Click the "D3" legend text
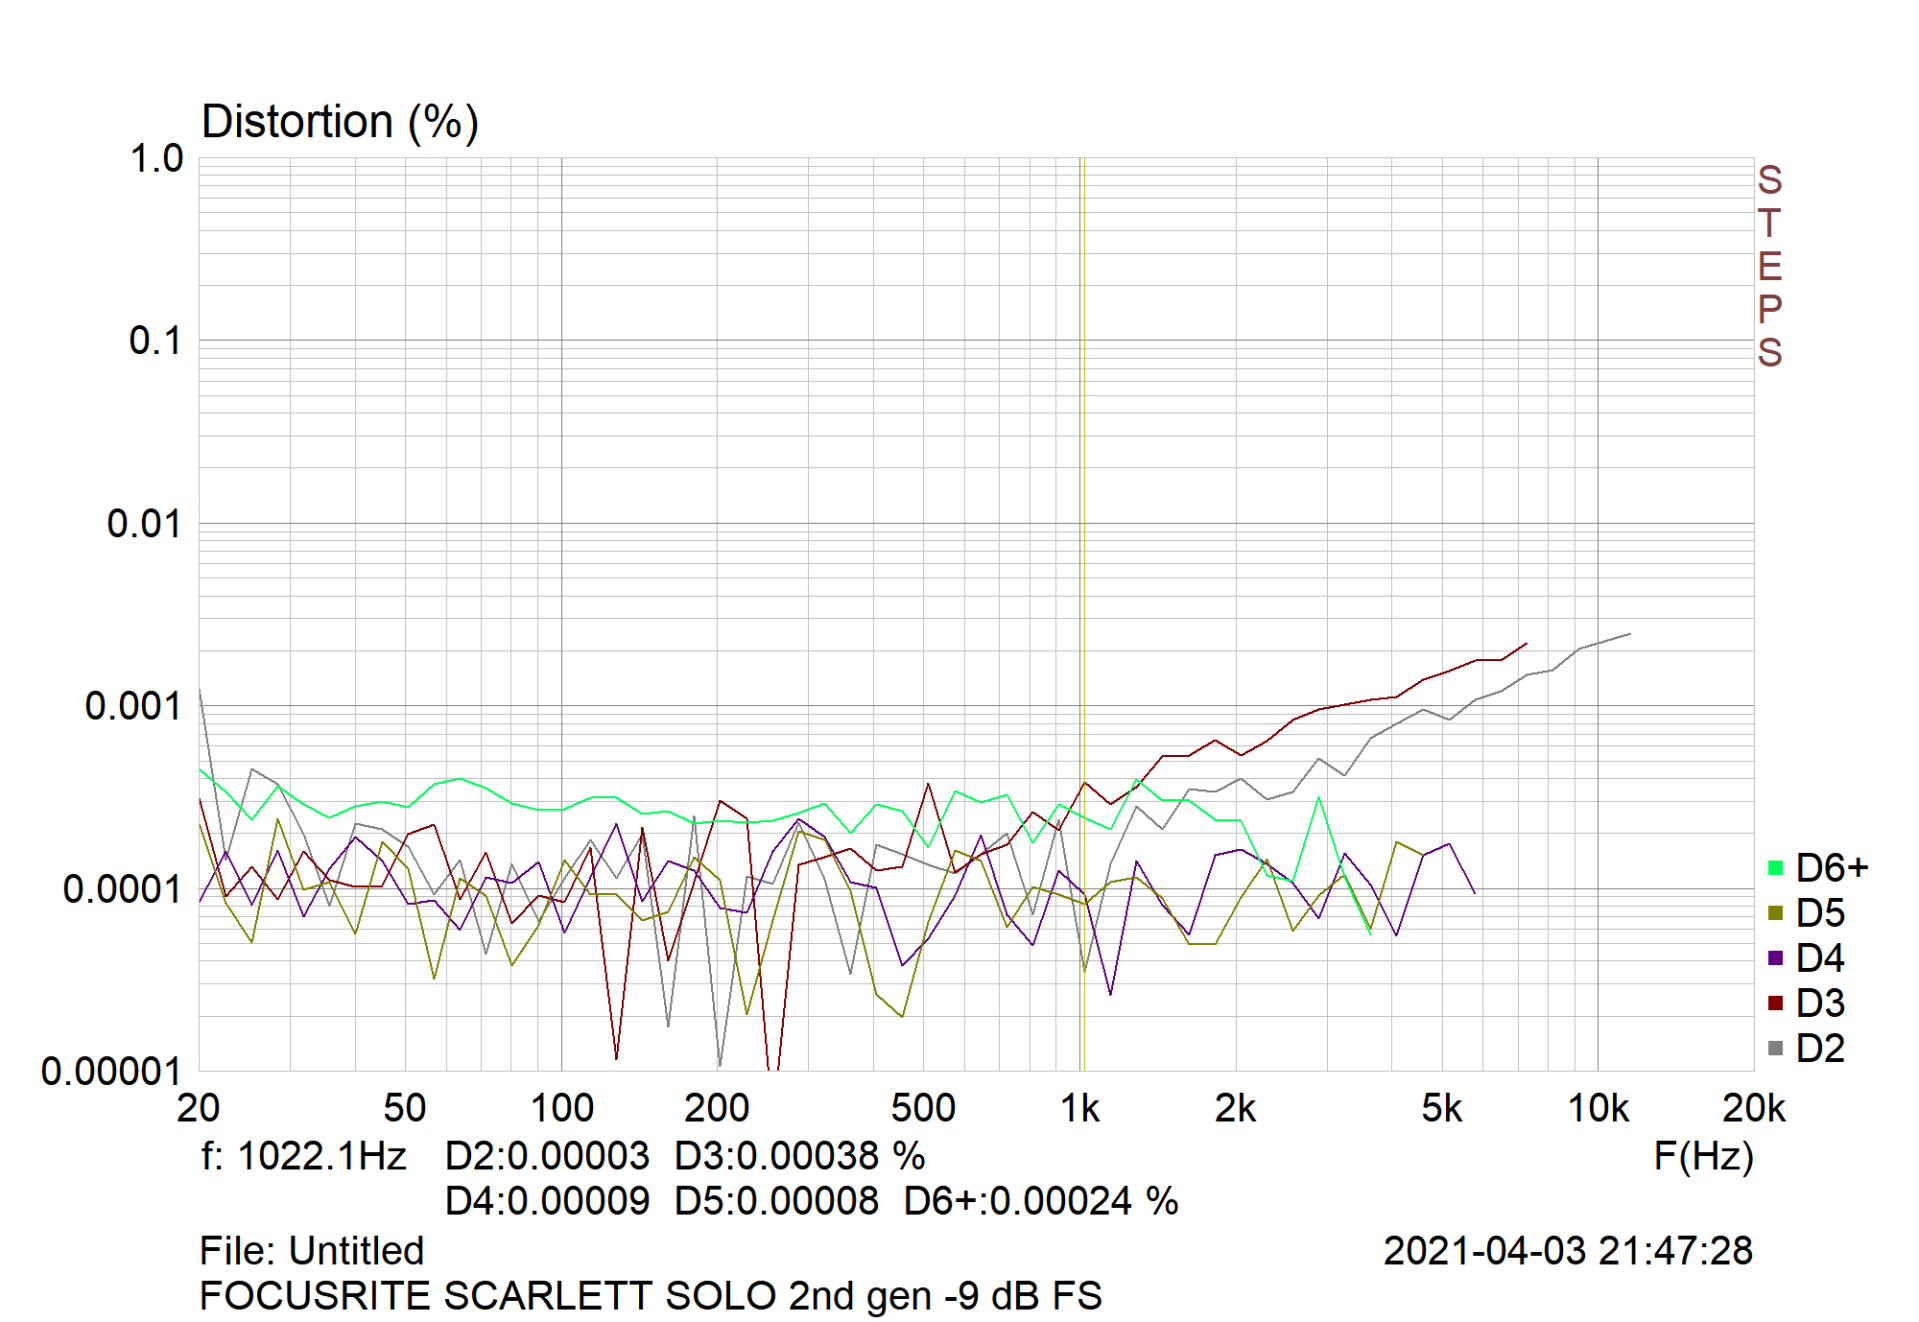The width and height of the screenshot is (1919, 1322). tap(1820, 1003)
